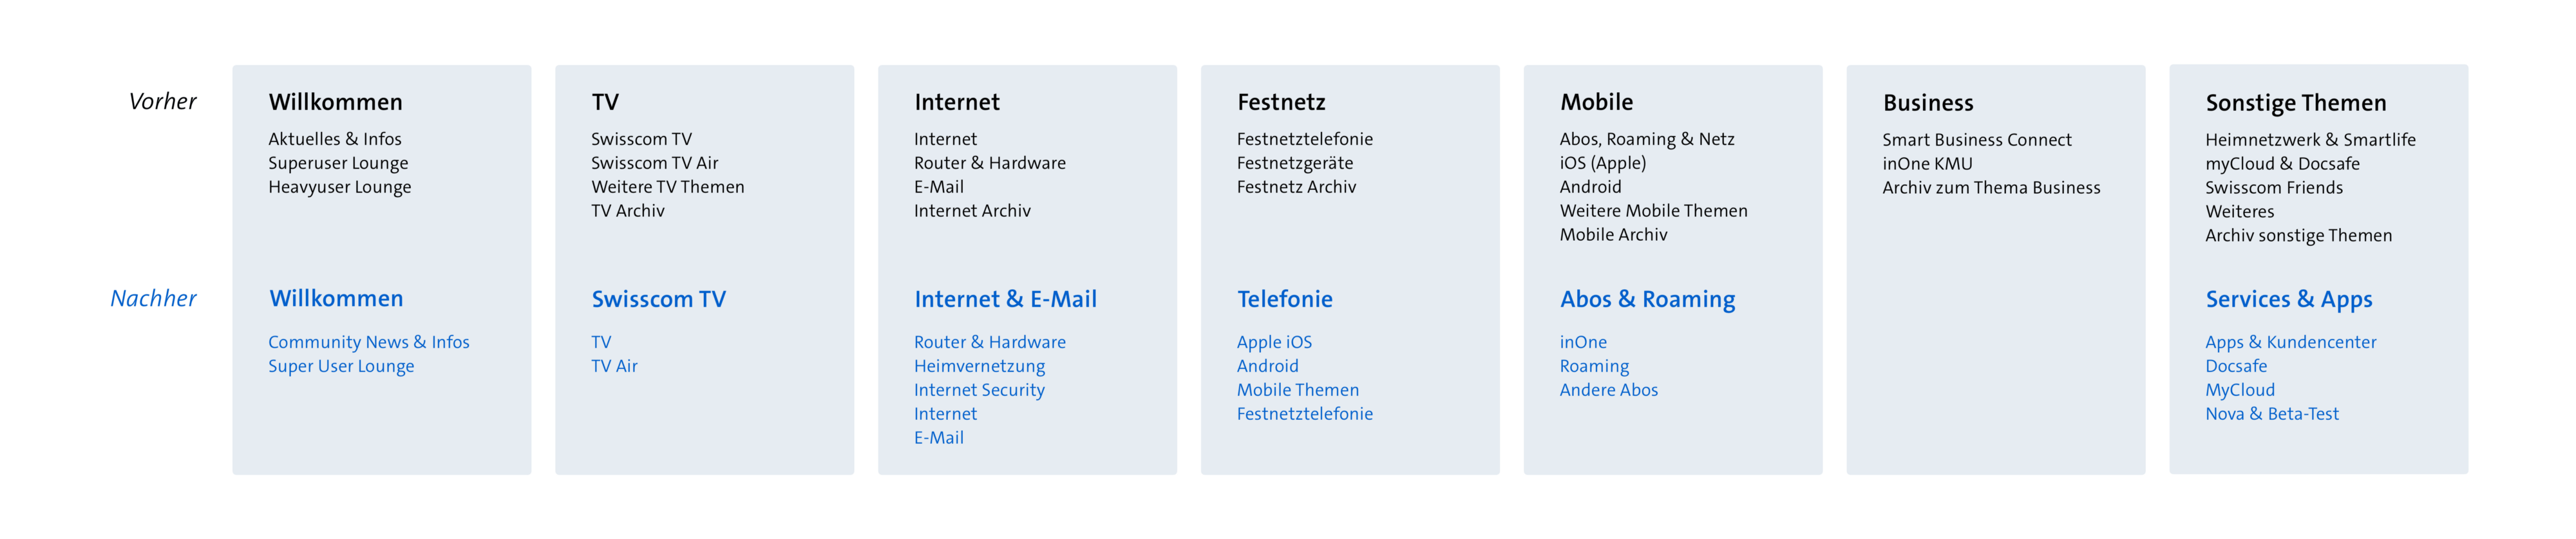Select the Nova & Beta-Test link
This screenshot has width=2576, height=539.
point(2271,414)
